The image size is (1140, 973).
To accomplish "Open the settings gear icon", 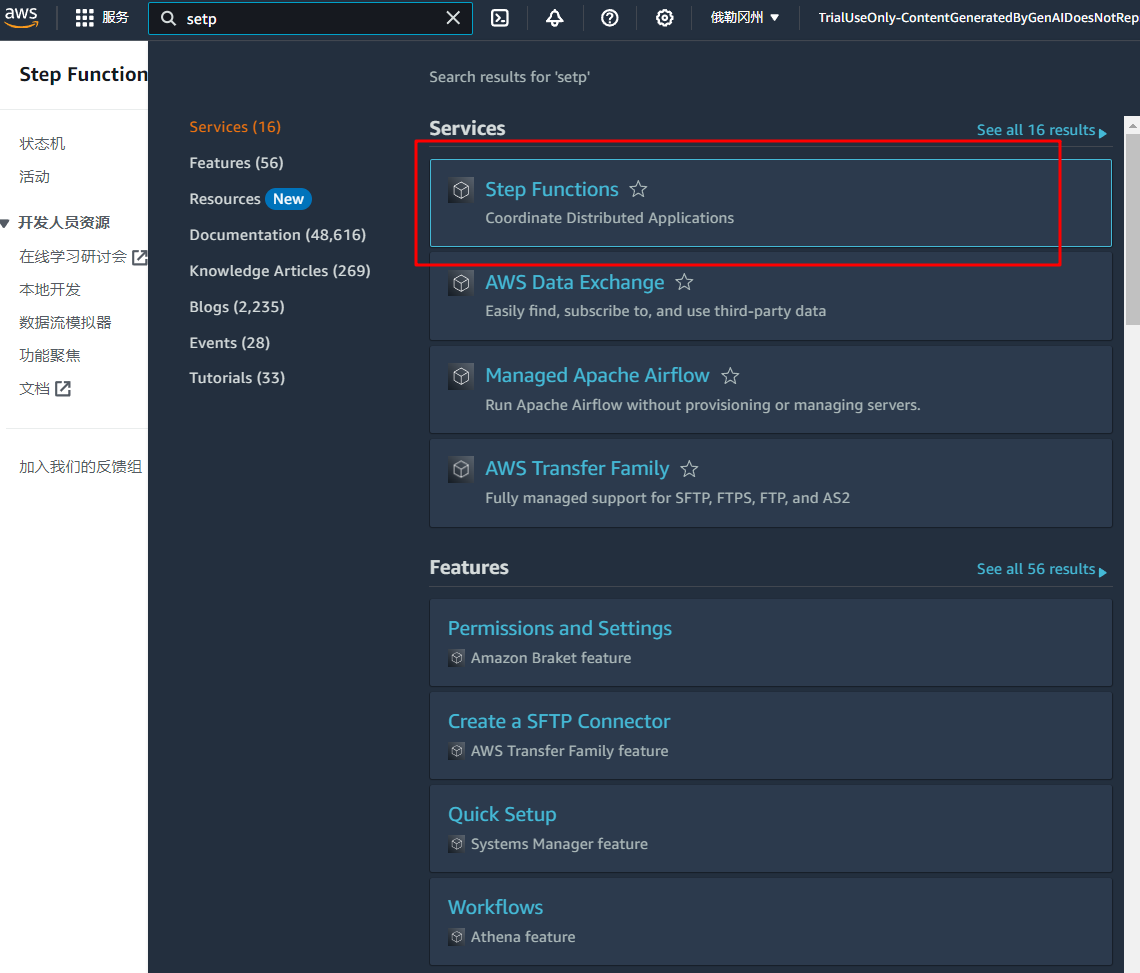I will [x=665, y=17].
